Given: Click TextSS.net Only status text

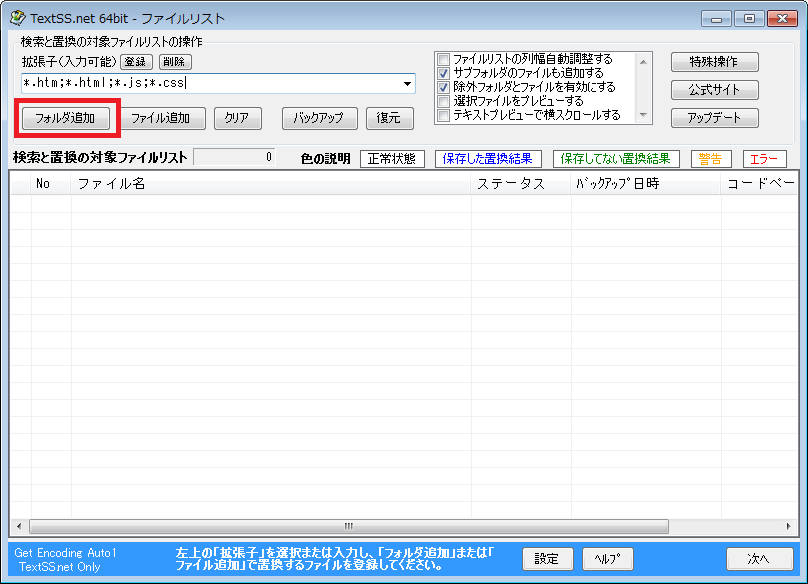Looking at the screenshot, I should [60, 566].
